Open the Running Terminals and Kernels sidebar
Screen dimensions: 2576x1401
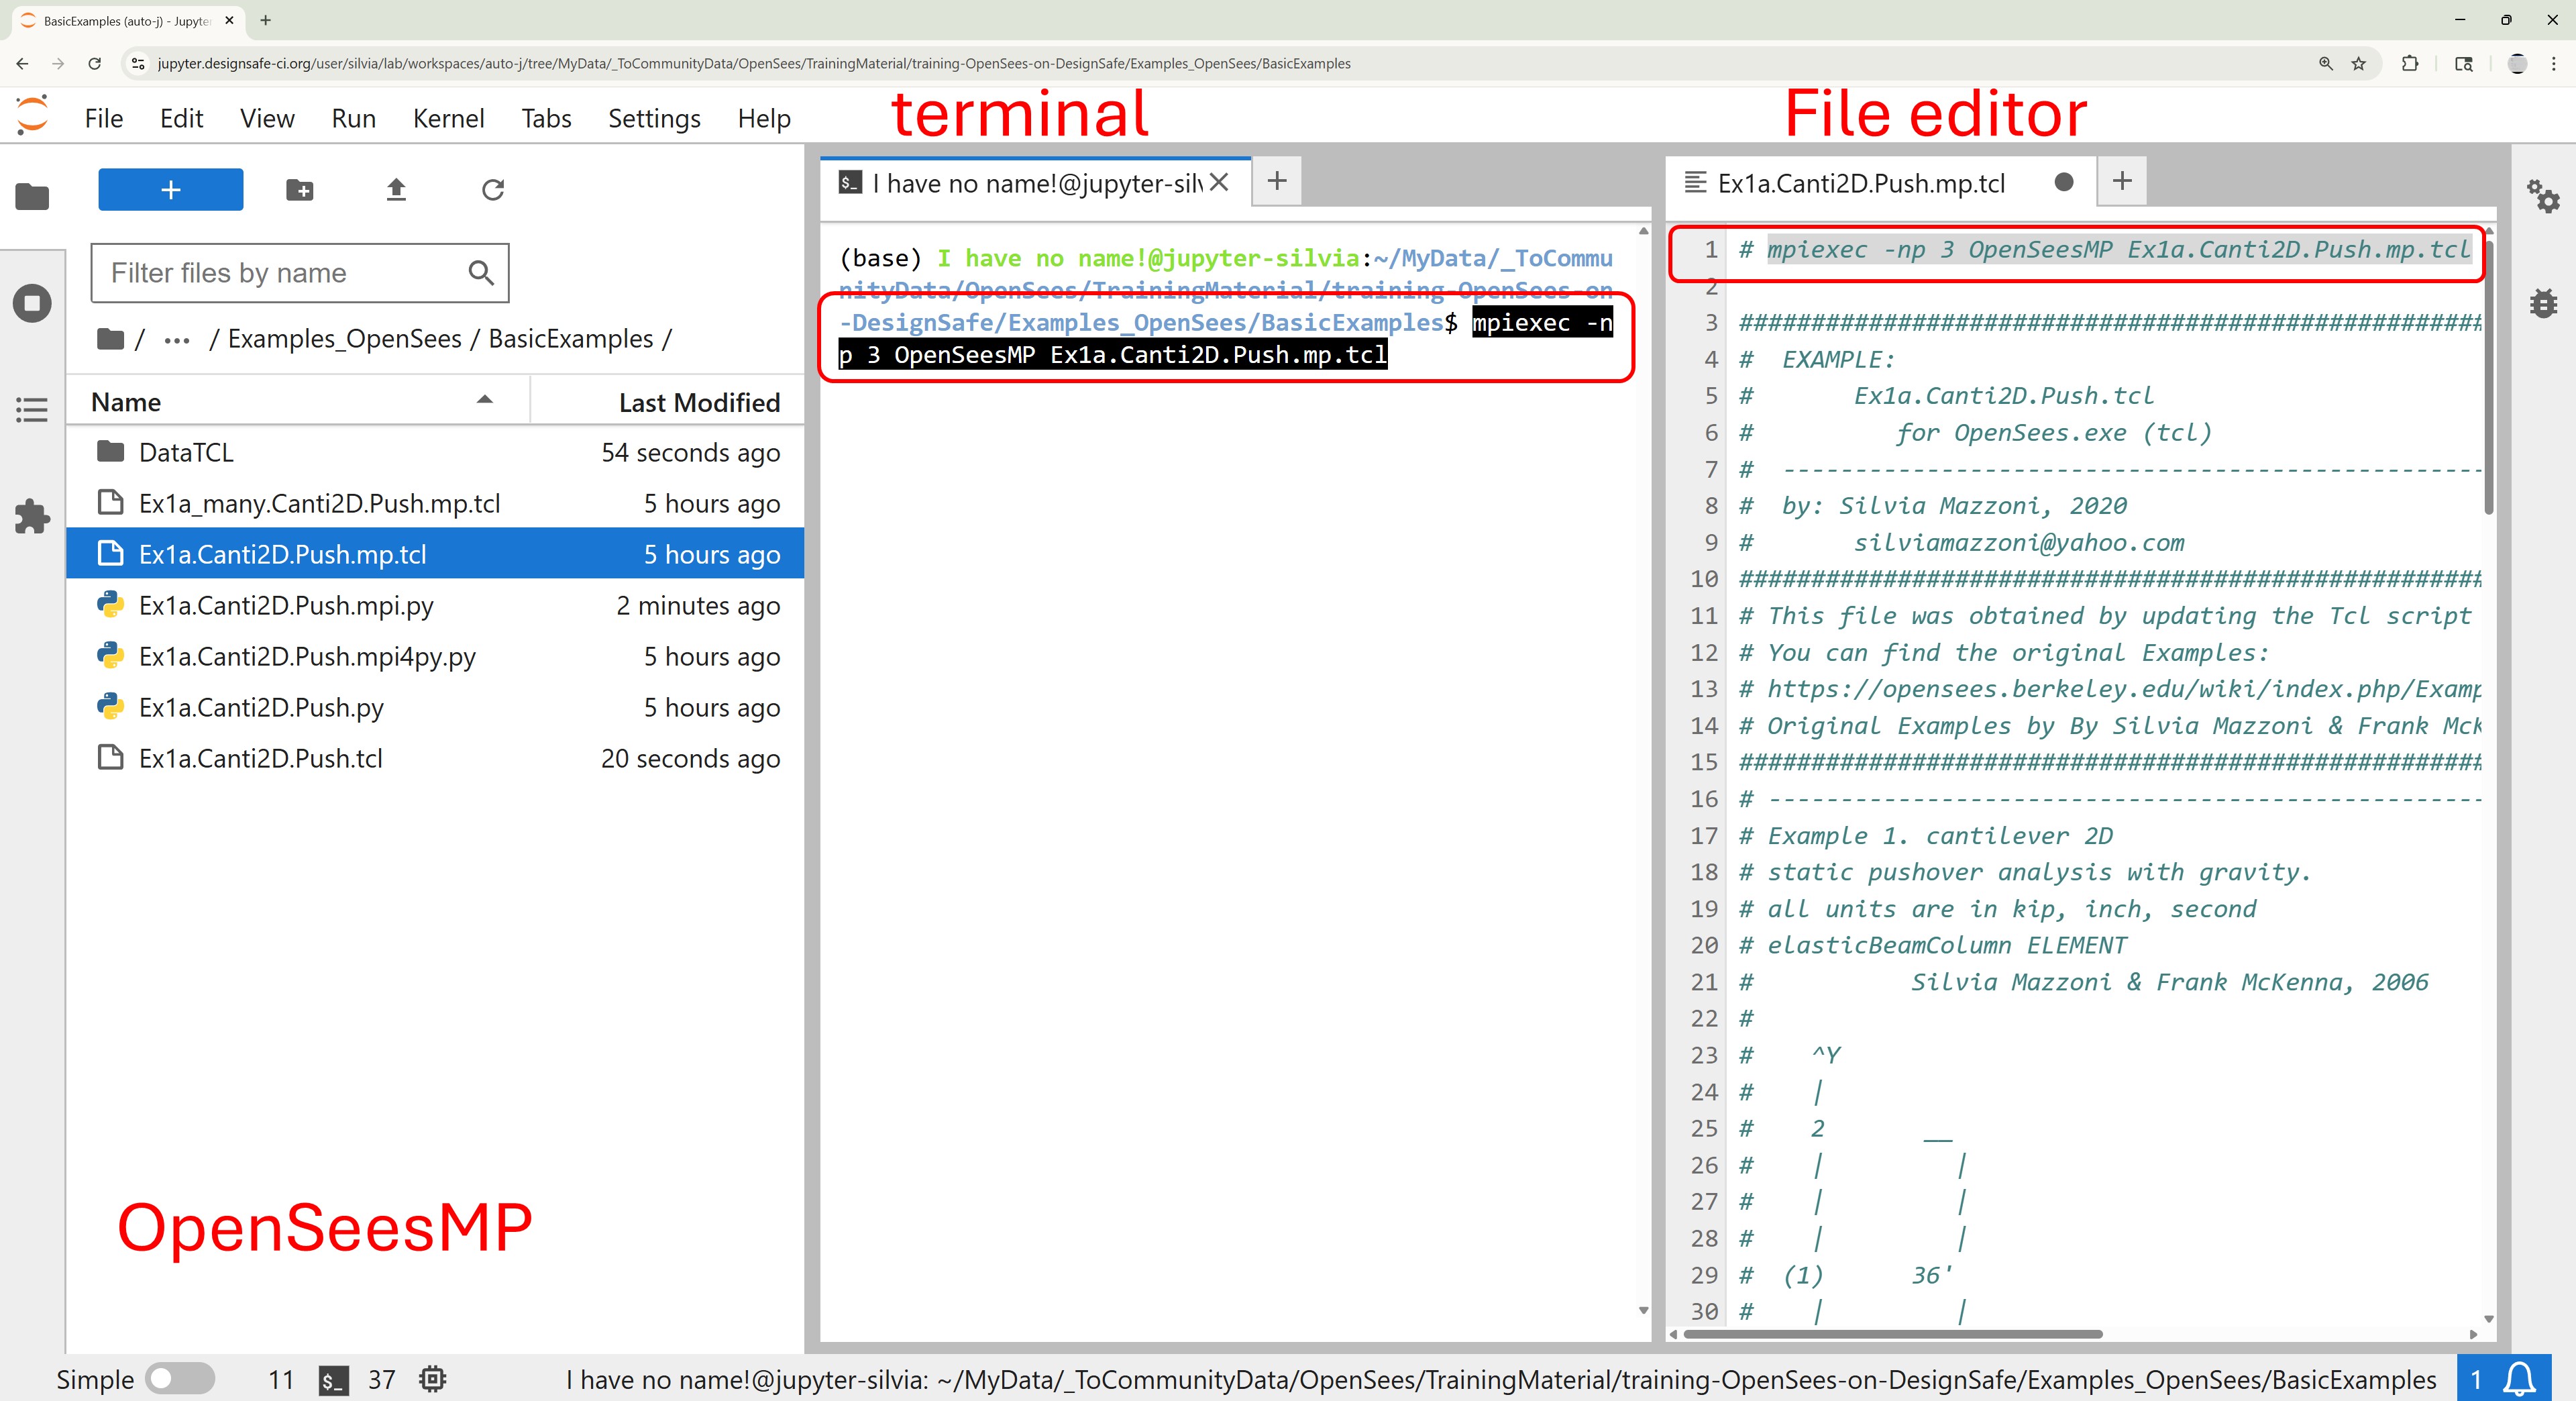(x=32, y=303)
